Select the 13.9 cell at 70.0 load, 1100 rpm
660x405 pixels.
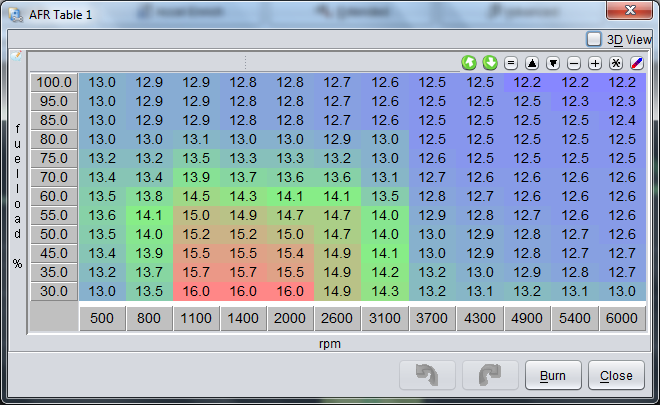pos(196,178)
